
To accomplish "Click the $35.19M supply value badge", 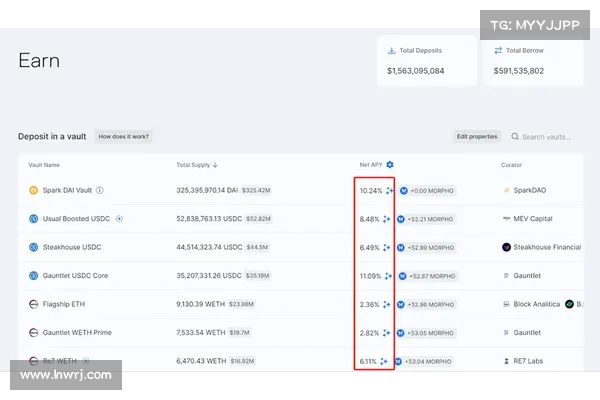I will (x=257, y=276).
